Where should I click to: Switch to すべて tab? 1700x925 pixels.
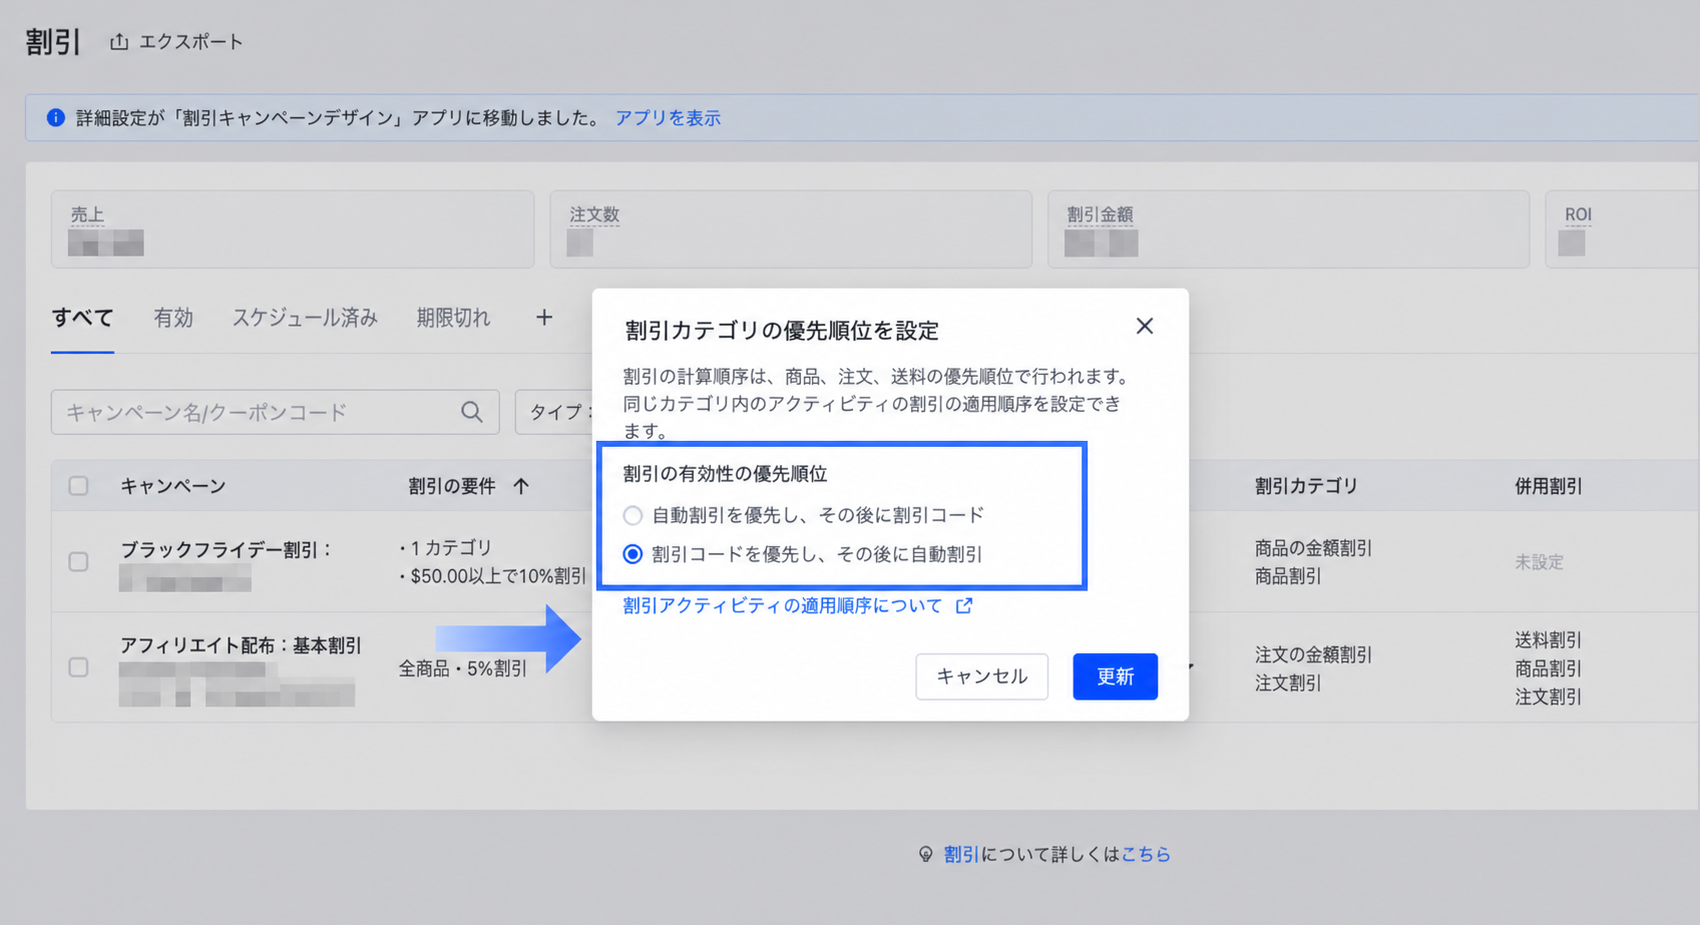pyautogui.click(x=82, y=318)
